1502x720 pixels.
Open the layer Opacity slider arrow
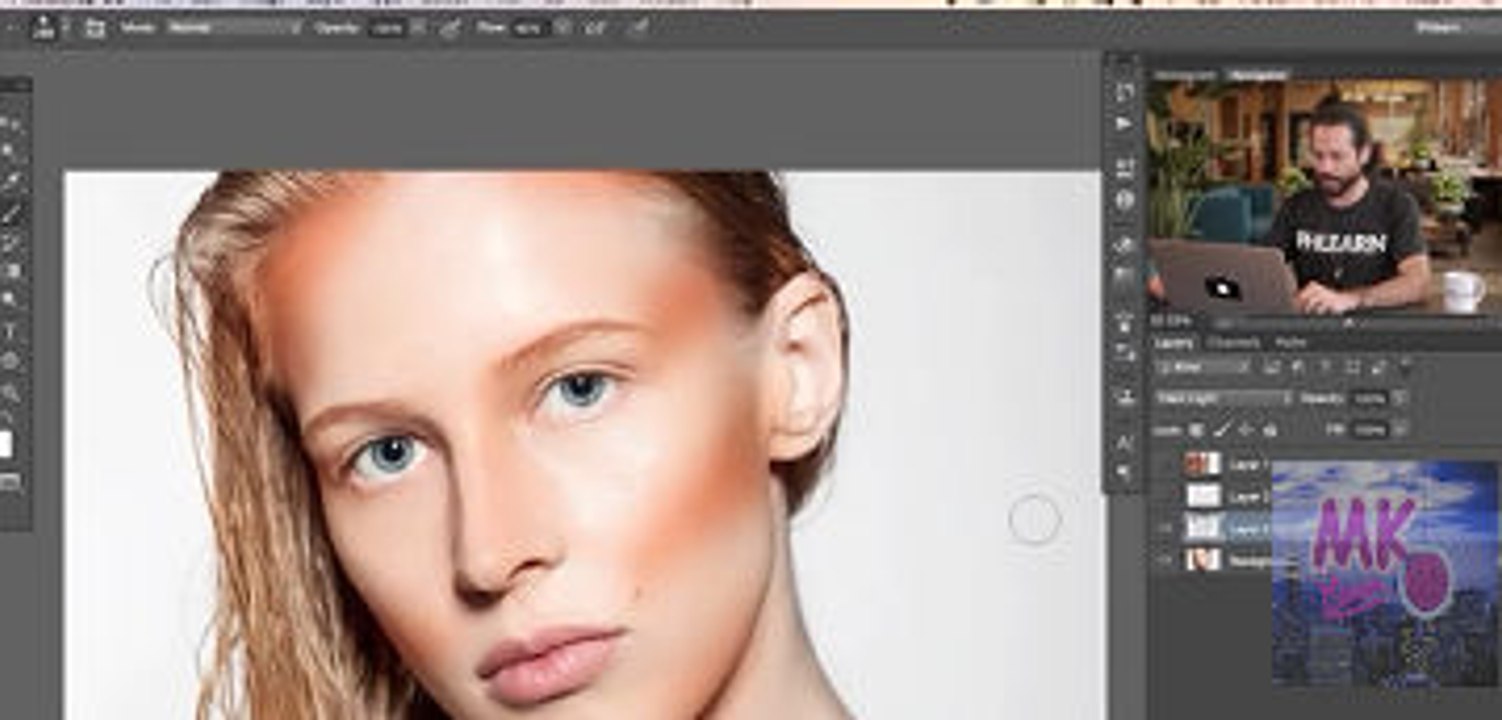pos(1400,398)
